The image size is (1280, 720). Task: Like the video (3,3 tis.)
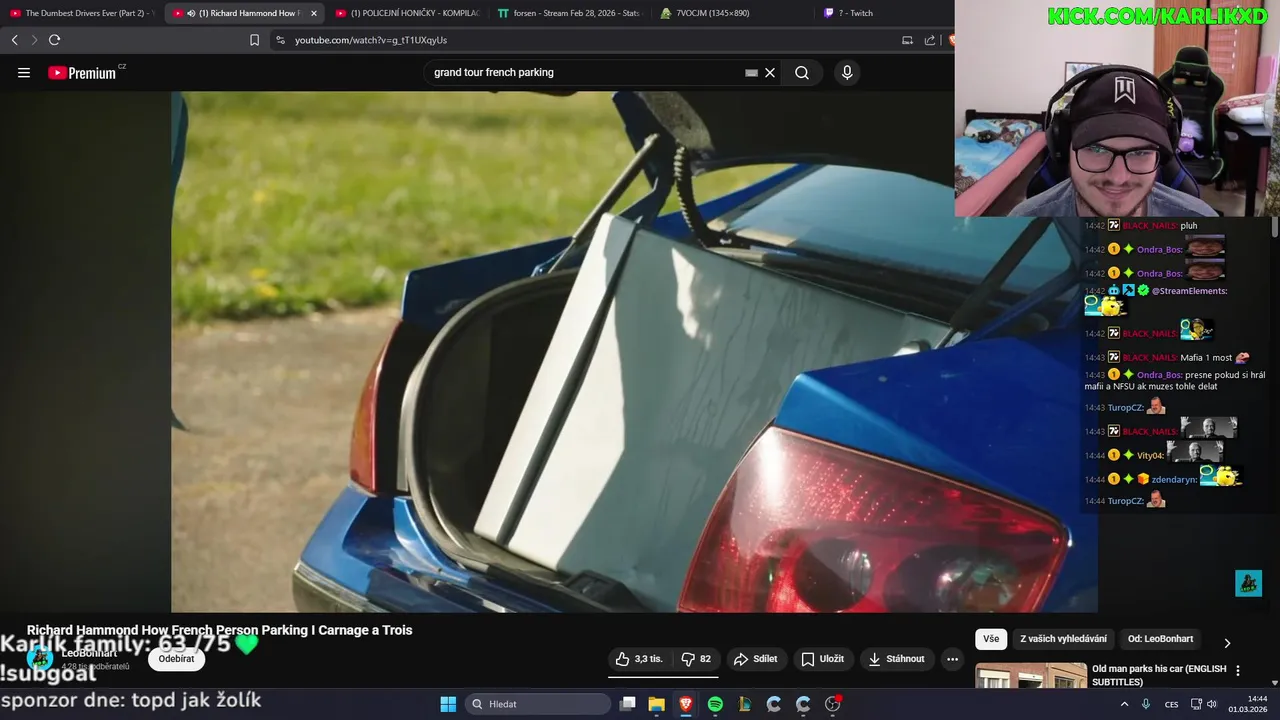coord(639,659)
